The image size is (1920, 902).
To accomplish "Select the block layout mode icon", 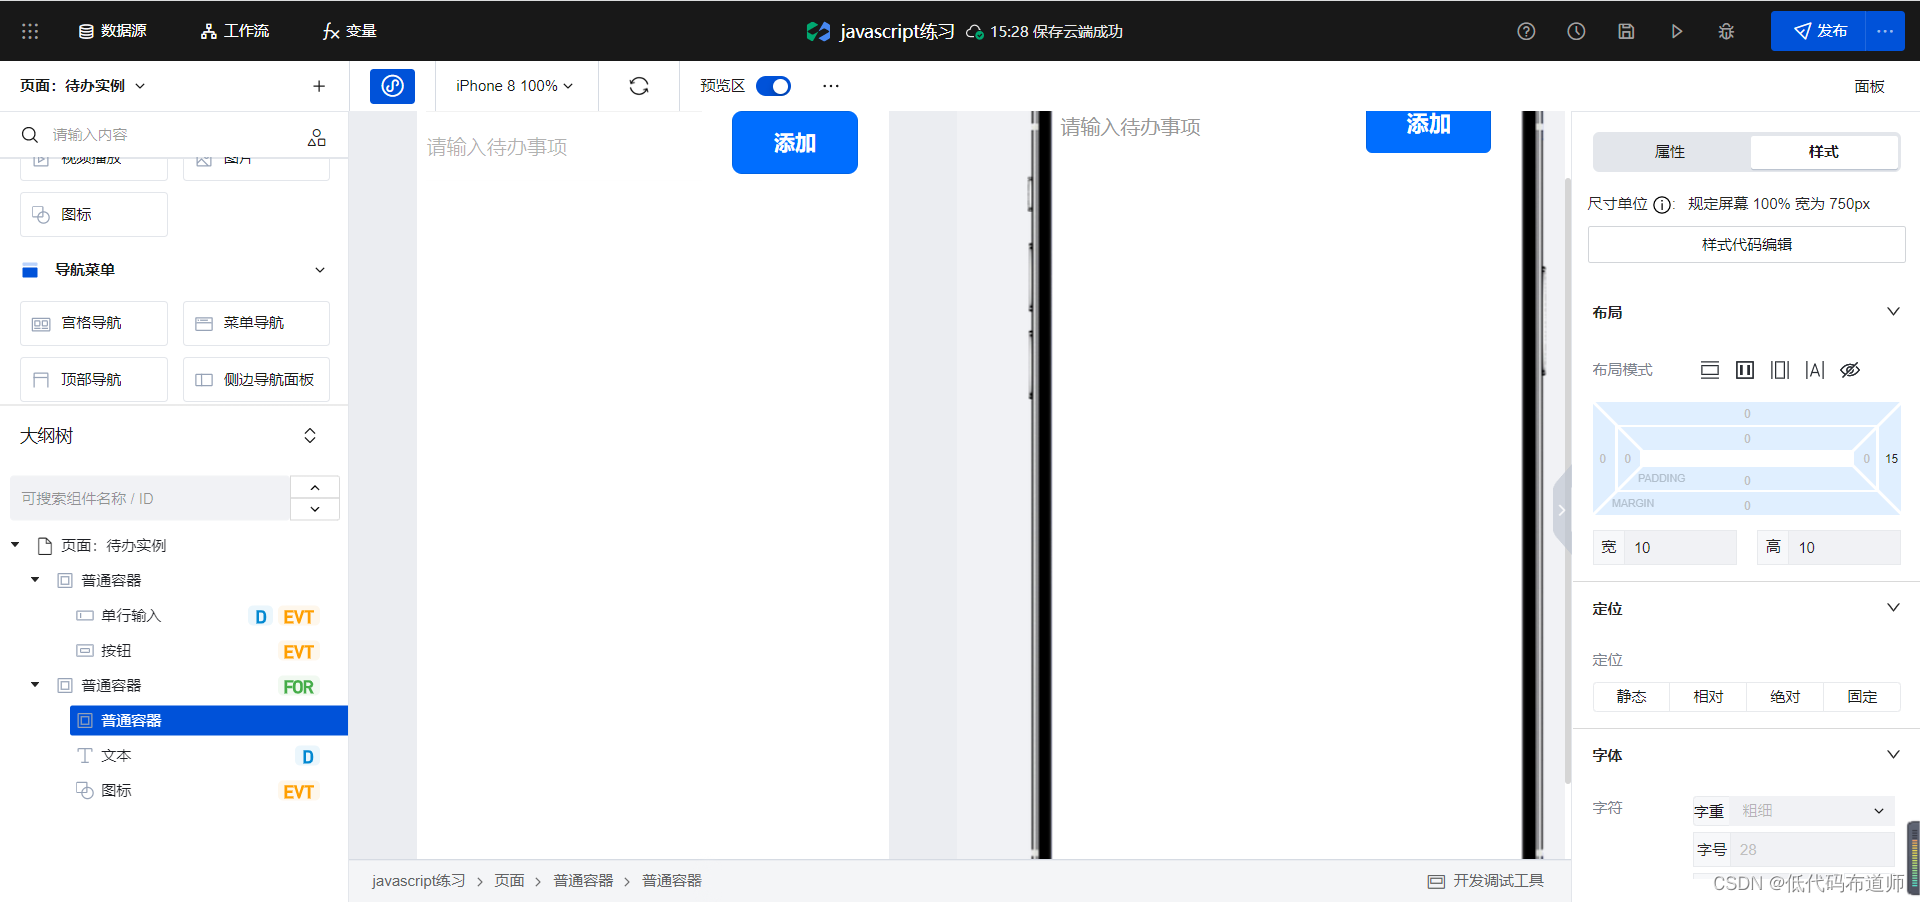I will click(1710, 370).
